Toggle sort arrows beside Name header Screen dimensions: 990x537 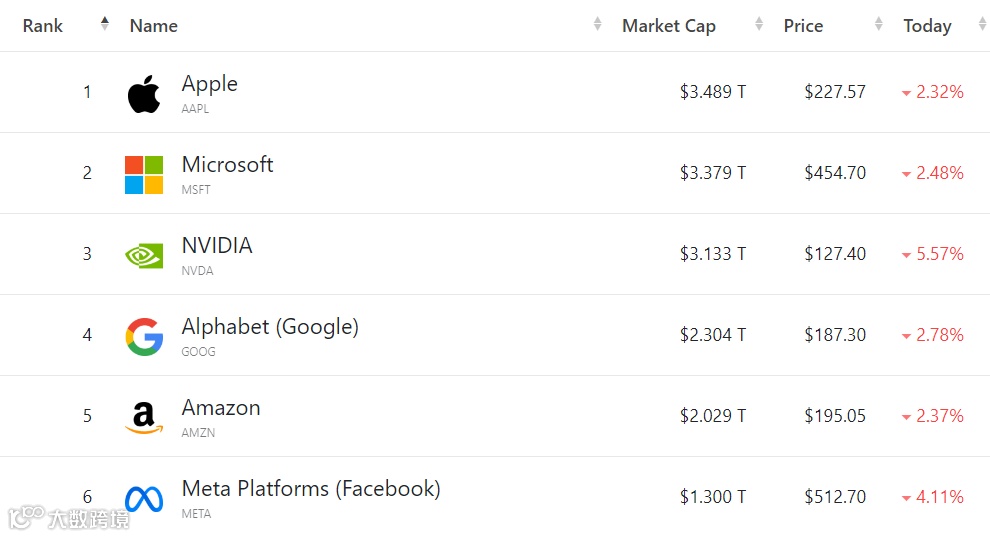598,24
